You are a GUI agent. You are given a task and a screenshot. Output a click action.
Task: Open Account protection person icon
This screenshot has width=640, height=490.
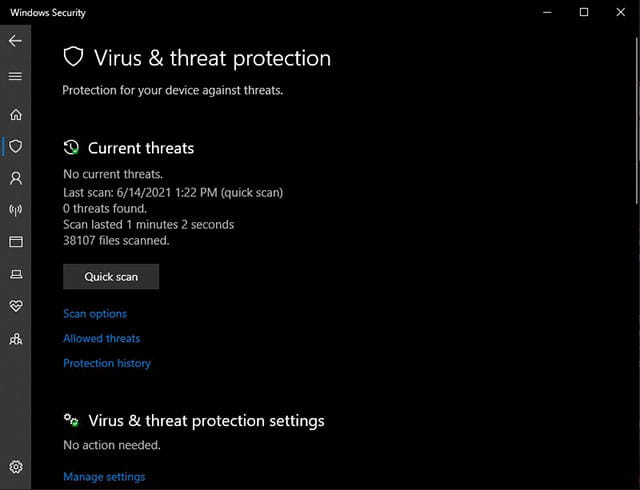tap(16, 178)
